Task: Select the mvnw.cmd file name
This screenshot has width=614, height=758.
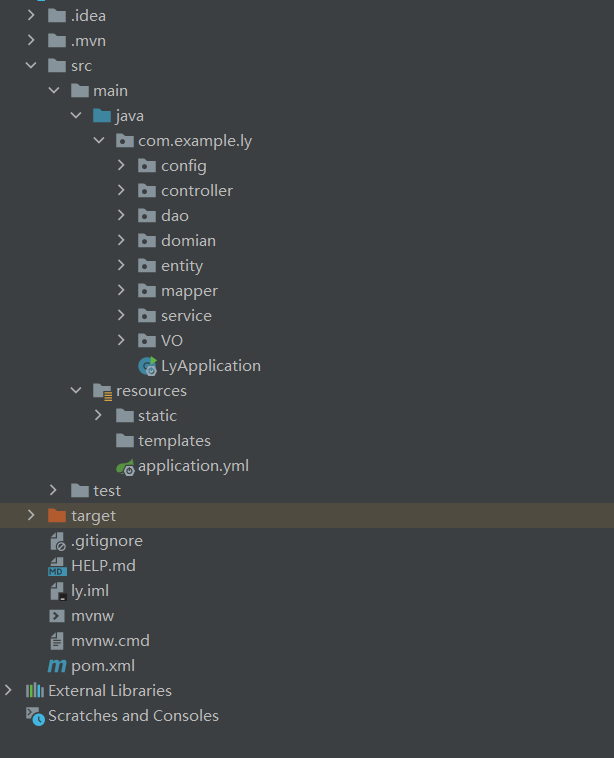Action: coord(110,641)
